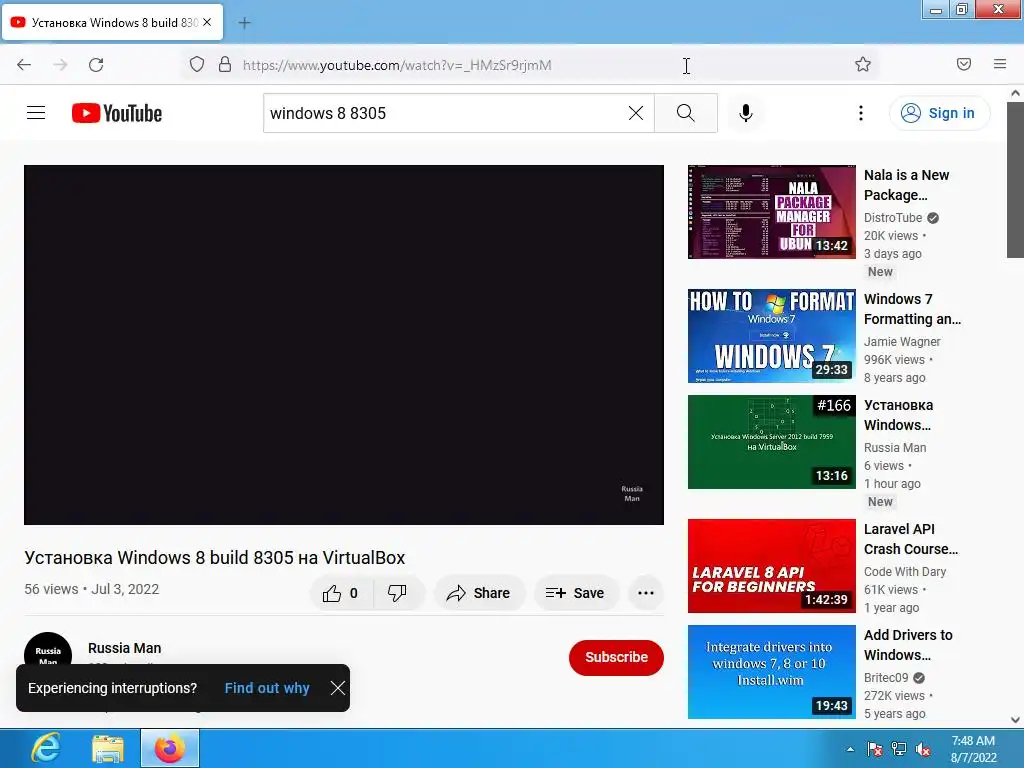Click the site security padlock icon
1024x768 pixels.
(x=225, y=65)
